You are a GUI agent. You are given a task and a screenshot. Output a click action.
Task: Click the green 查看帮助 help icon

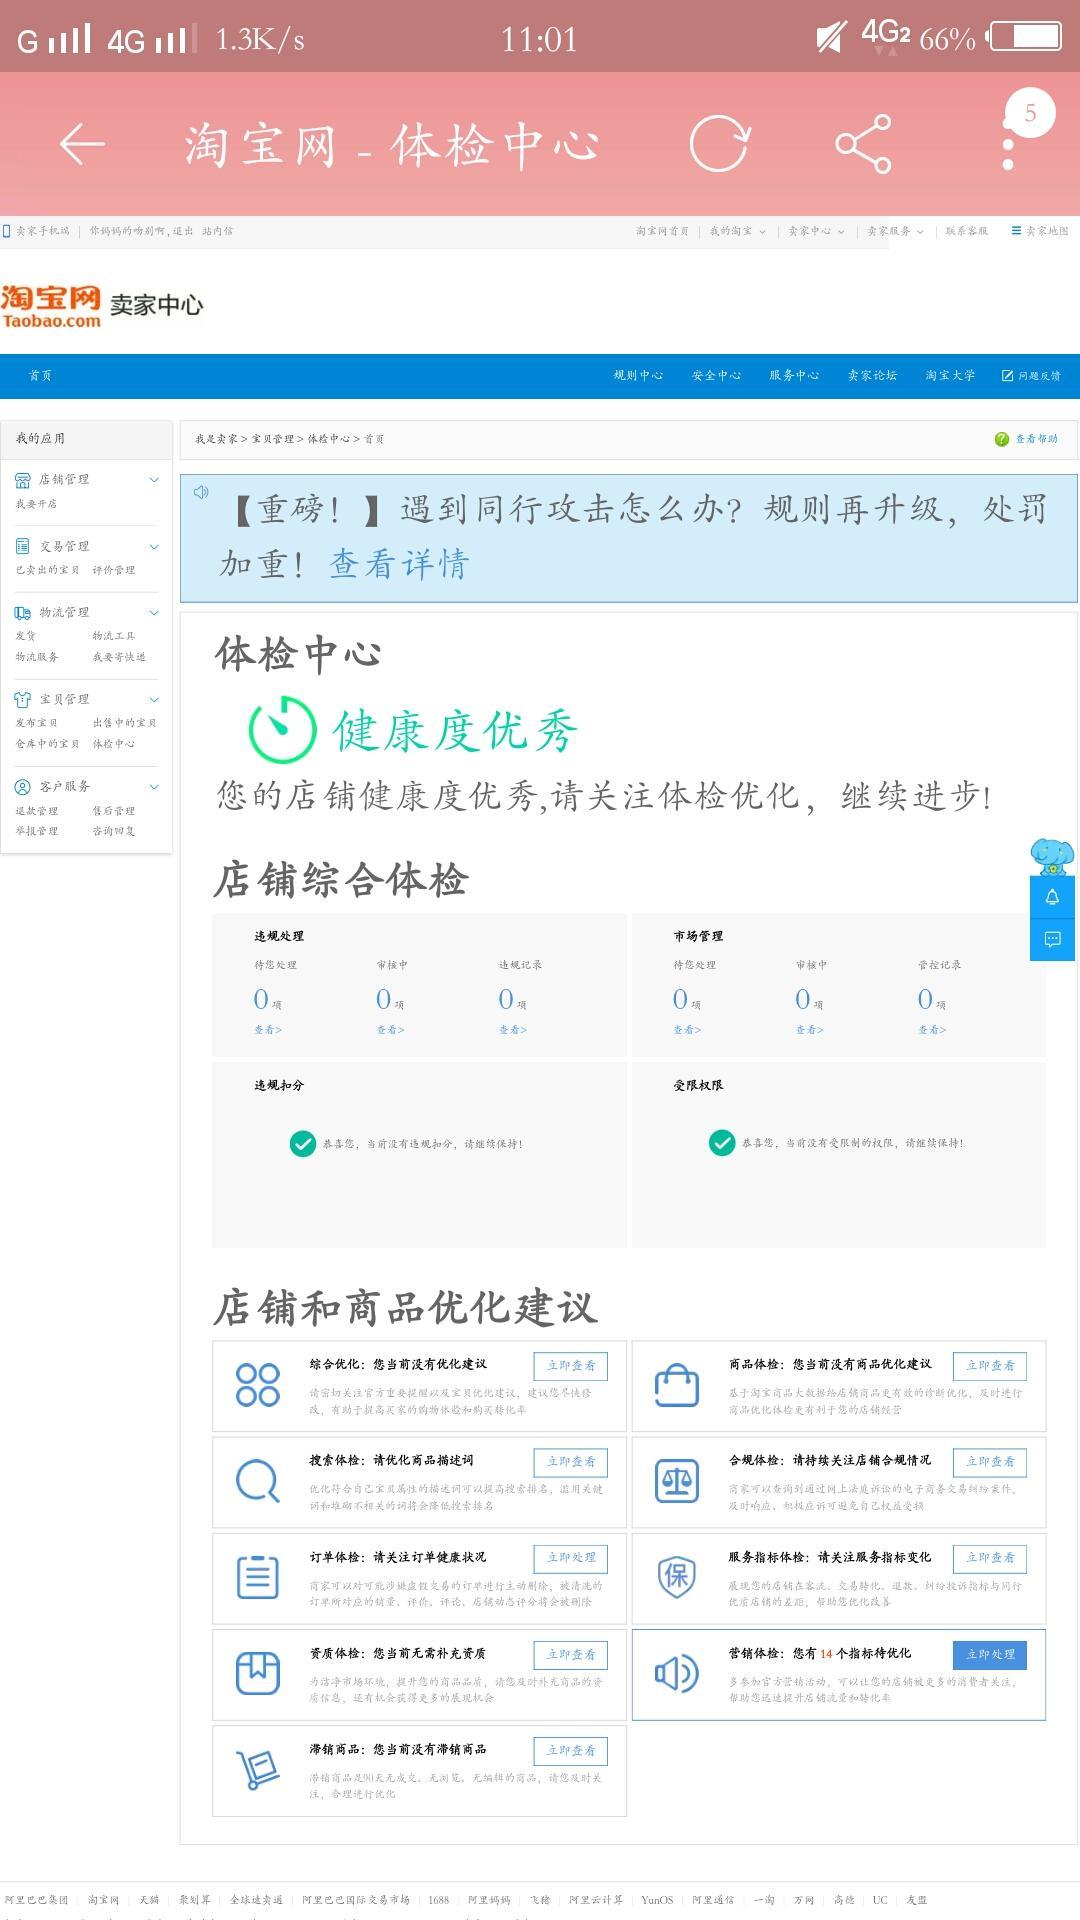coord(1002,439)
